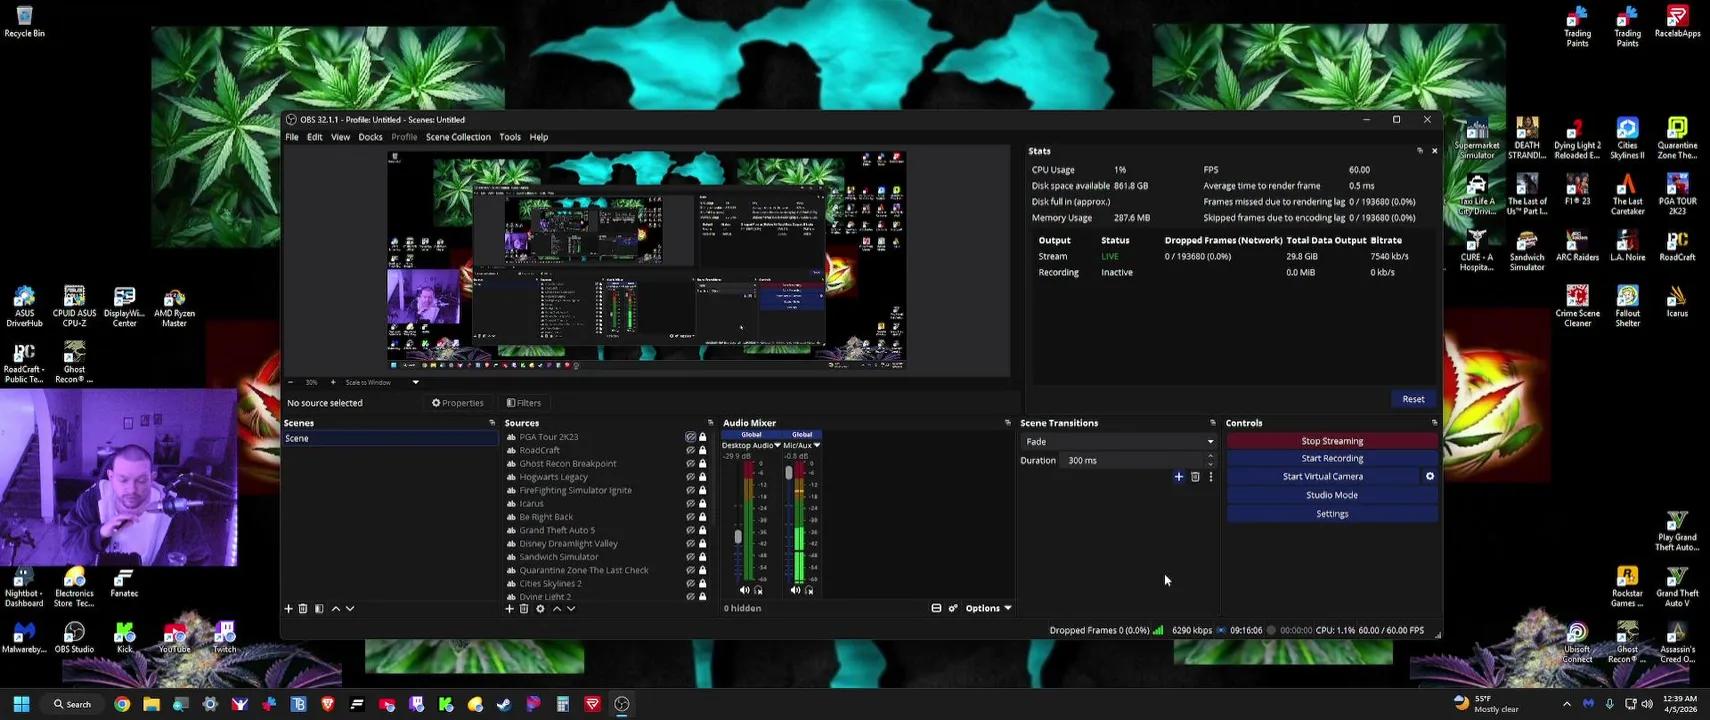Image resolution: width=1710 pixels, height=720 pixels.
Task: Open the Scene Collection menu
Action: click(458, 137)
